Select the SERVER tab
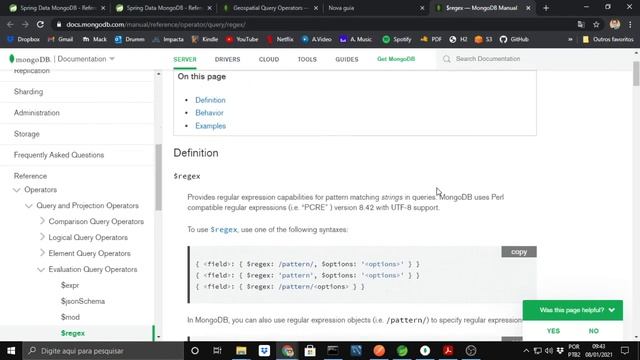 tap(185, 59)
